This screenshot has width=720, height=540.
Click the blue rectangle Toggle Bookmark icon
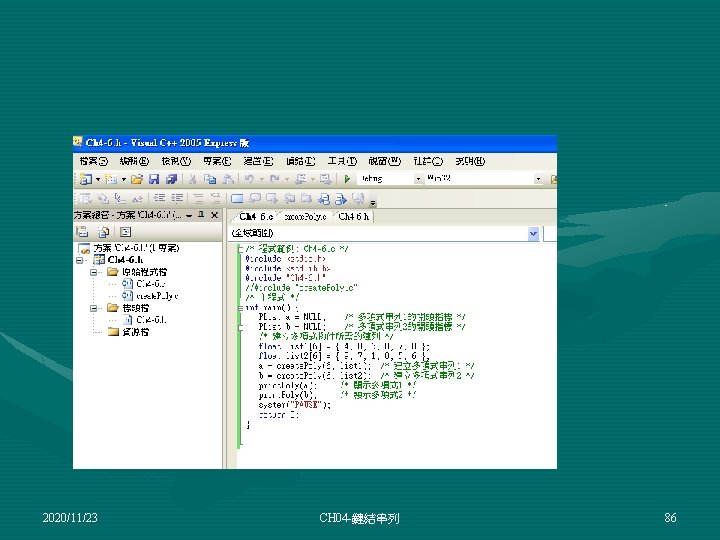[237, 198]
